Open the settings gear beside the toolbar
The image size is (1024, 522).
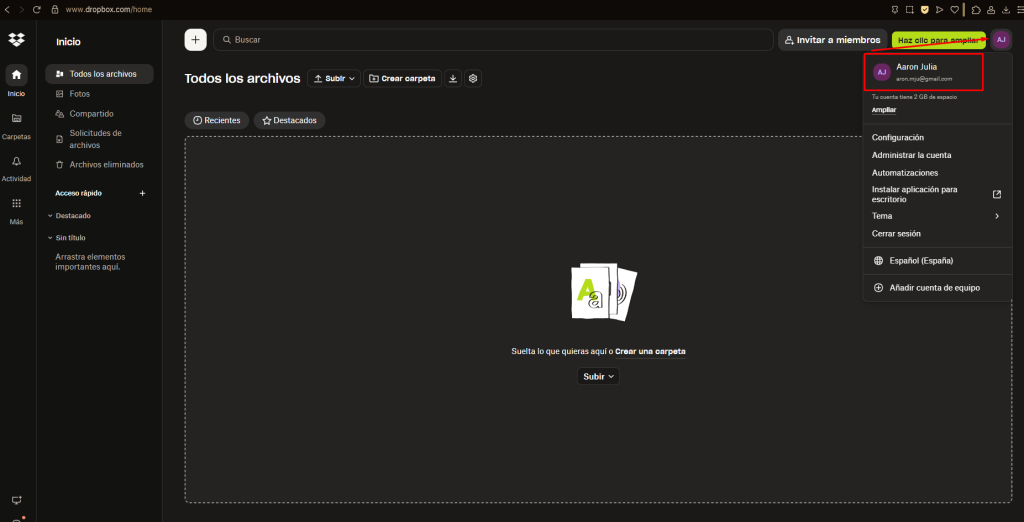pos(474,78)
